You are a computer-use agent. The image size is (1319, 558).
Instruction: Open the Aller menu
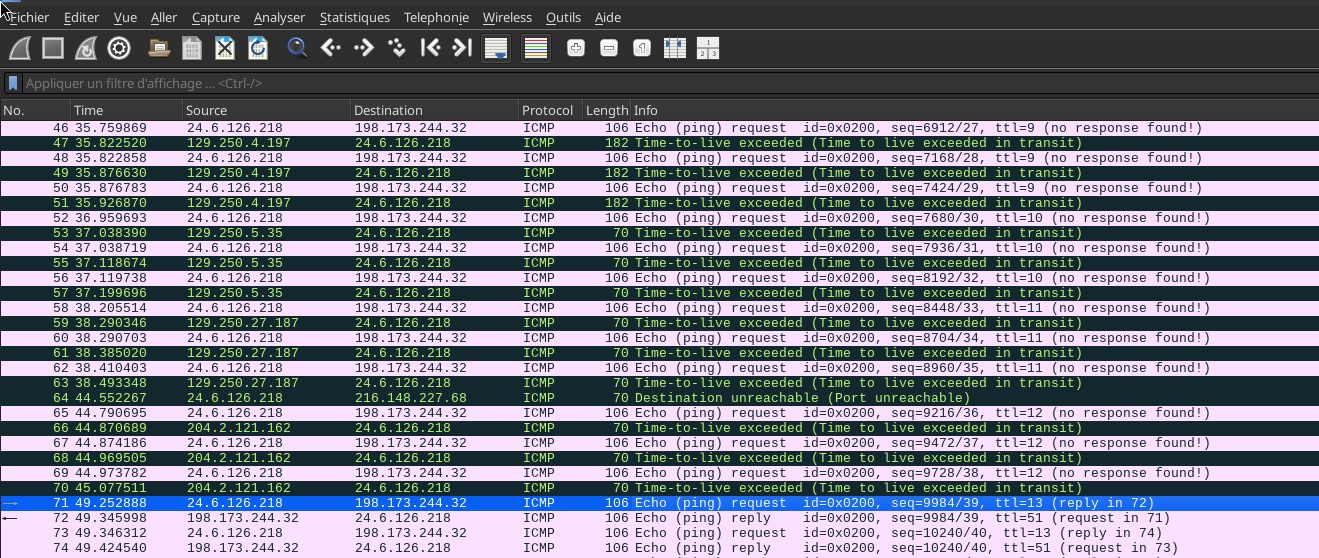coord(164,17)
